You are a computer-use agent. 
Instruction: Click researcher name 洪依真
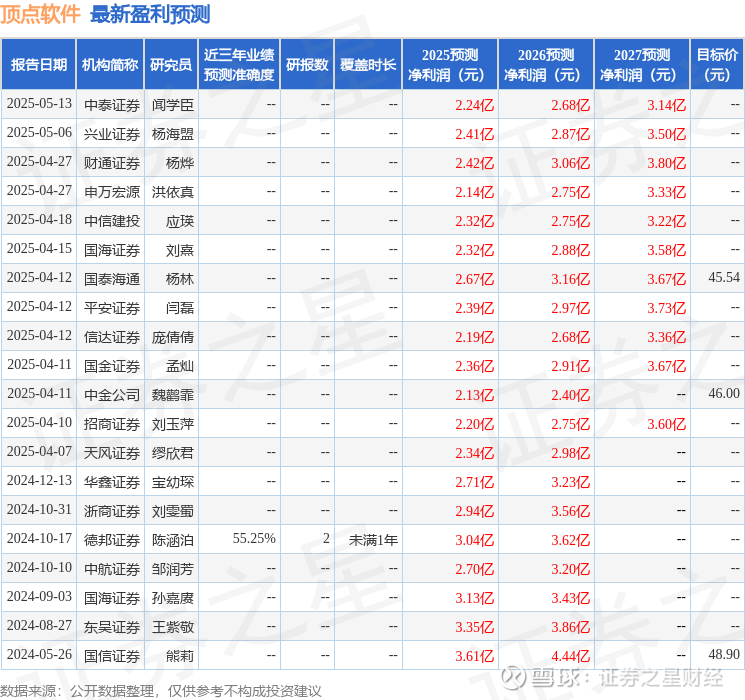click(x=173, y=192)
